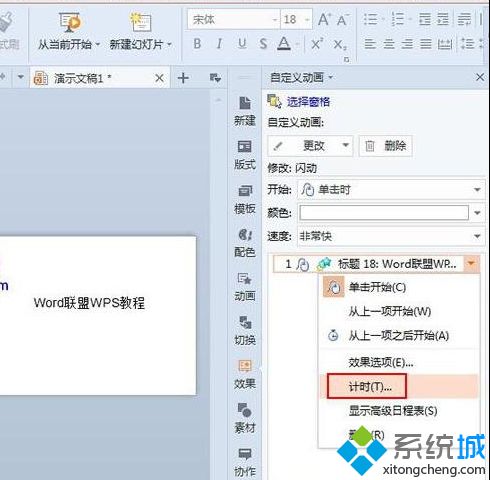This screenshot has width=490, height=480.
Task: Toggle Underline text formatting
Action: click(242, 44)
